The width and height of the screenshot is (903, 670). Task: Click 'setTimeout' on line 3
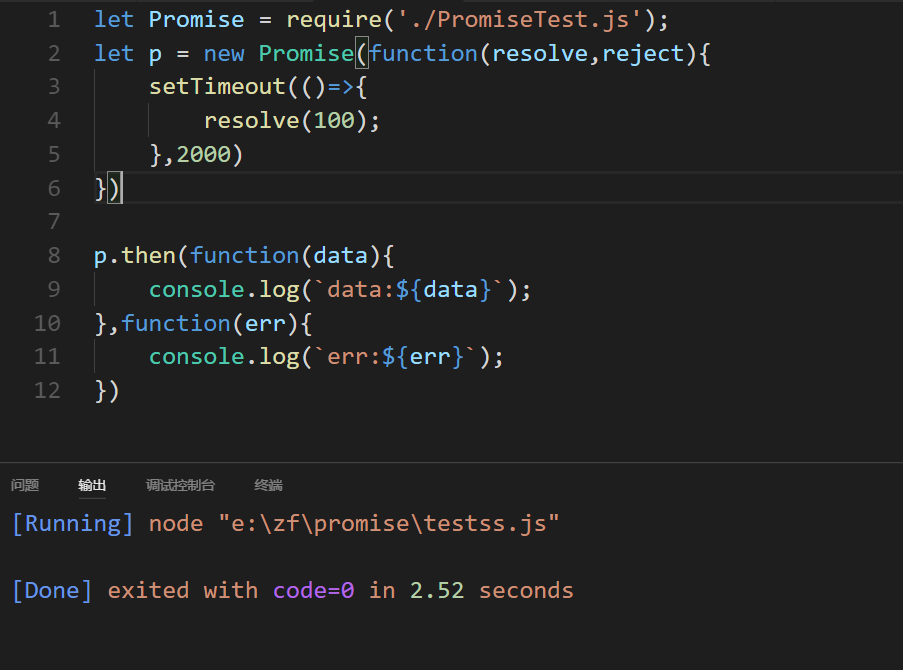point(217,87)
